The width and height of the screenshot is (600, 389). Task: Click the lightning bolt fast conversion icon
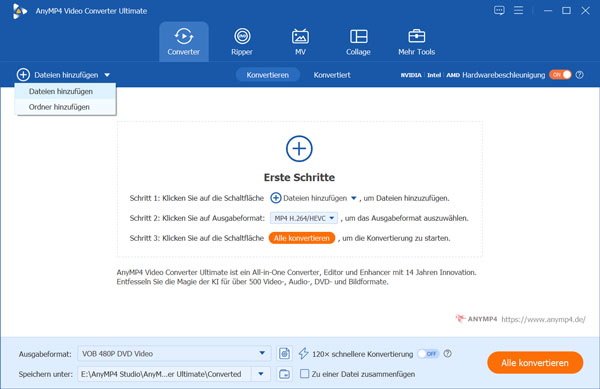[x=303, y=354]
